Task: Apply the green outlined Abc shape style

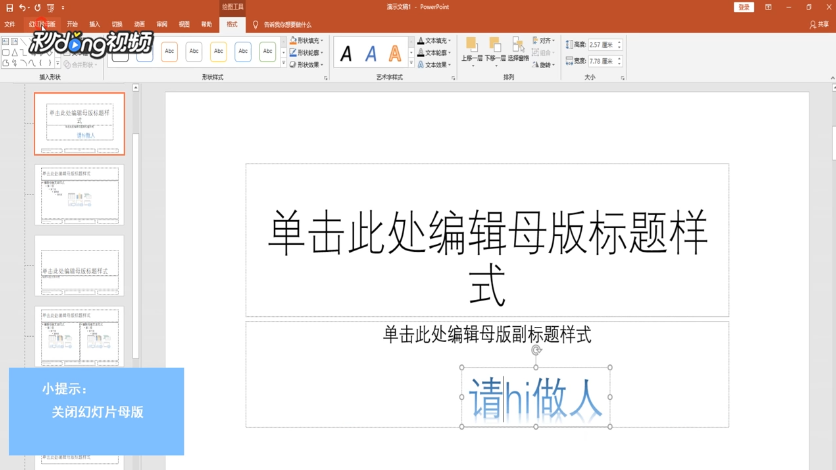Action: 268,52
